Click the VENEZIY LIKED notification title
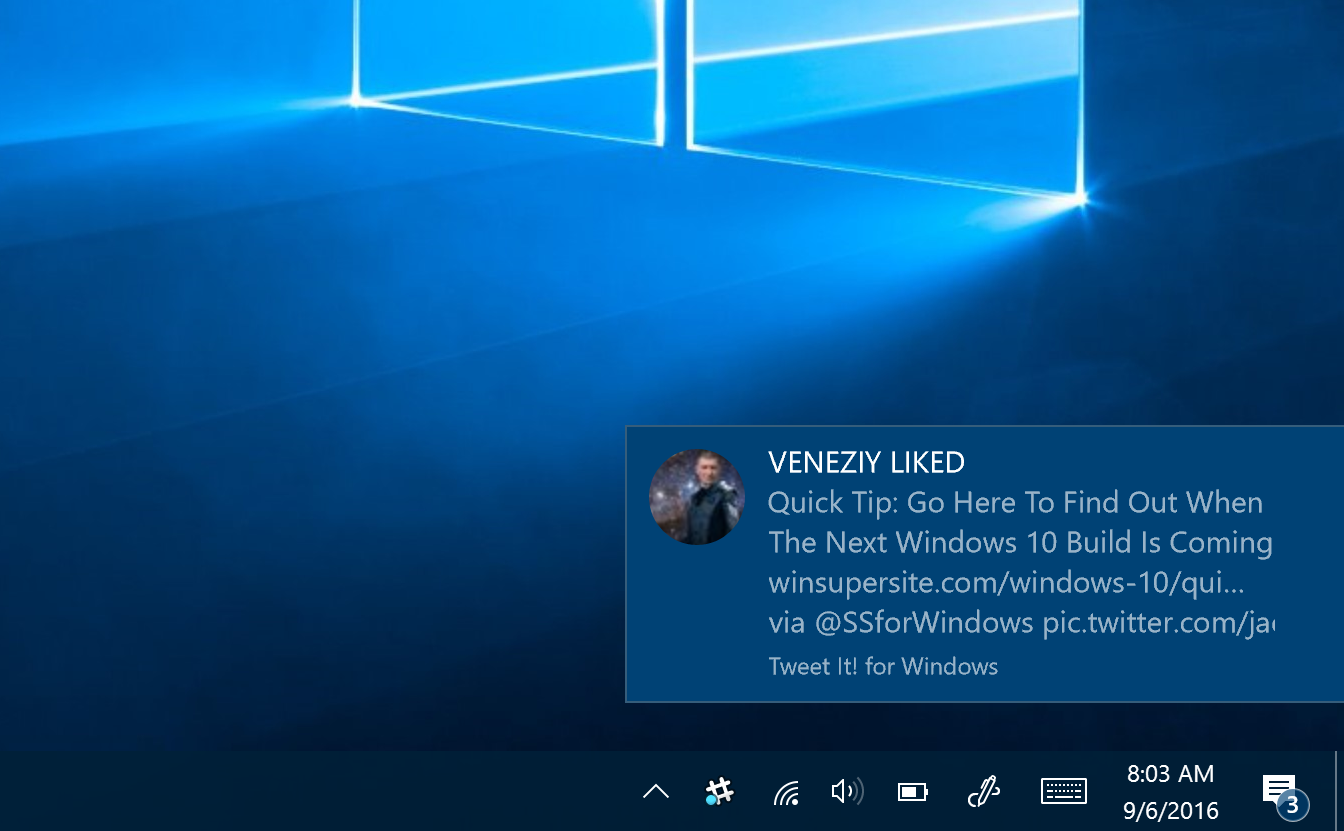Image resolution: width=1344 pixels, height=831 pixels. [866, 462]
